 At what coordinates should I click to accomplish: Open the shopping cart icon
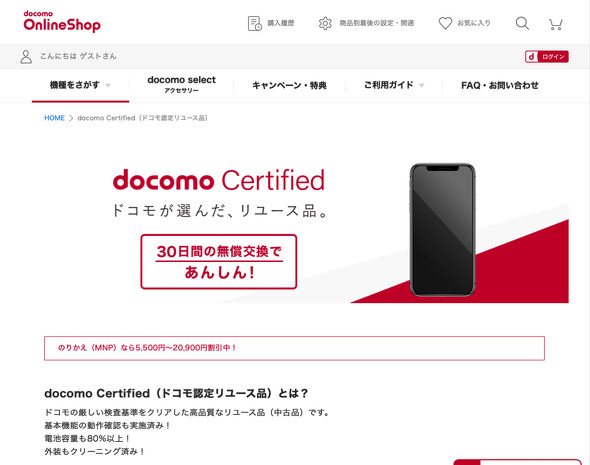(x=555, y=24)
